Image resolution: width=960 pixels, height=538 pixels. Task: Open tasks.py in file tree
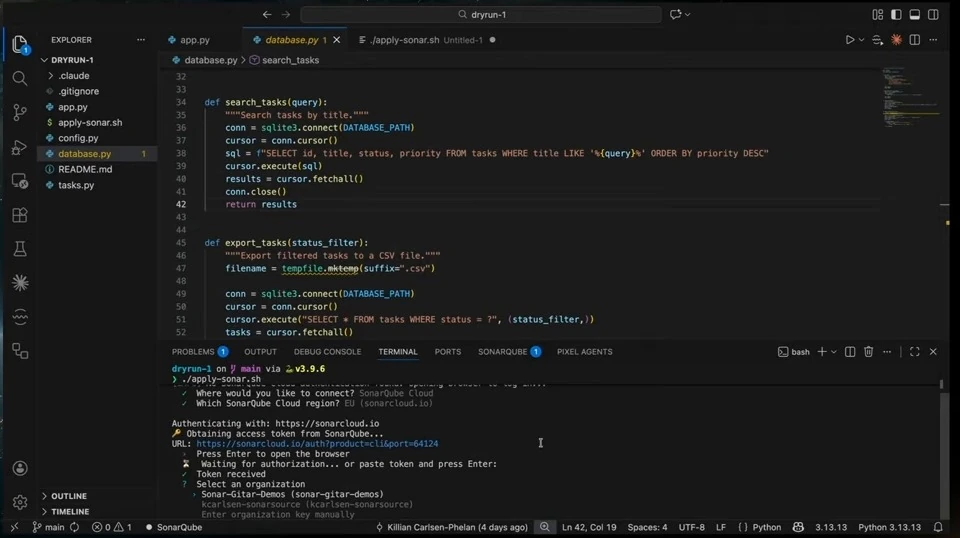point(76,185)
